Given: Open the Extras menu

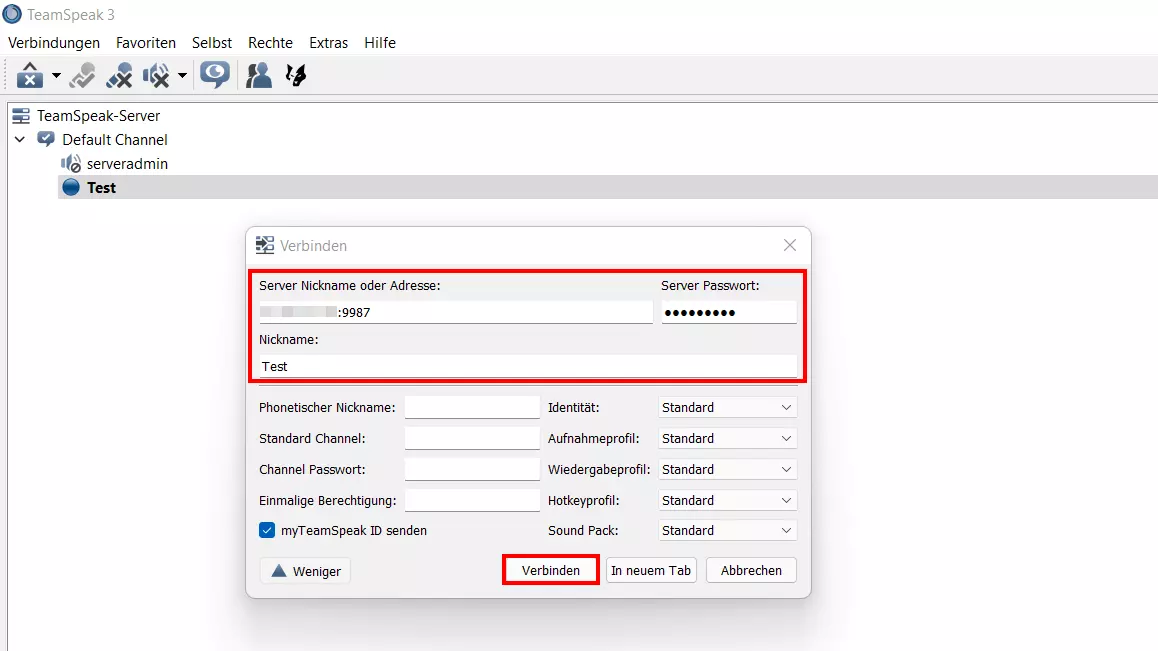Looking at the screenshot, I should coord(329,43).
